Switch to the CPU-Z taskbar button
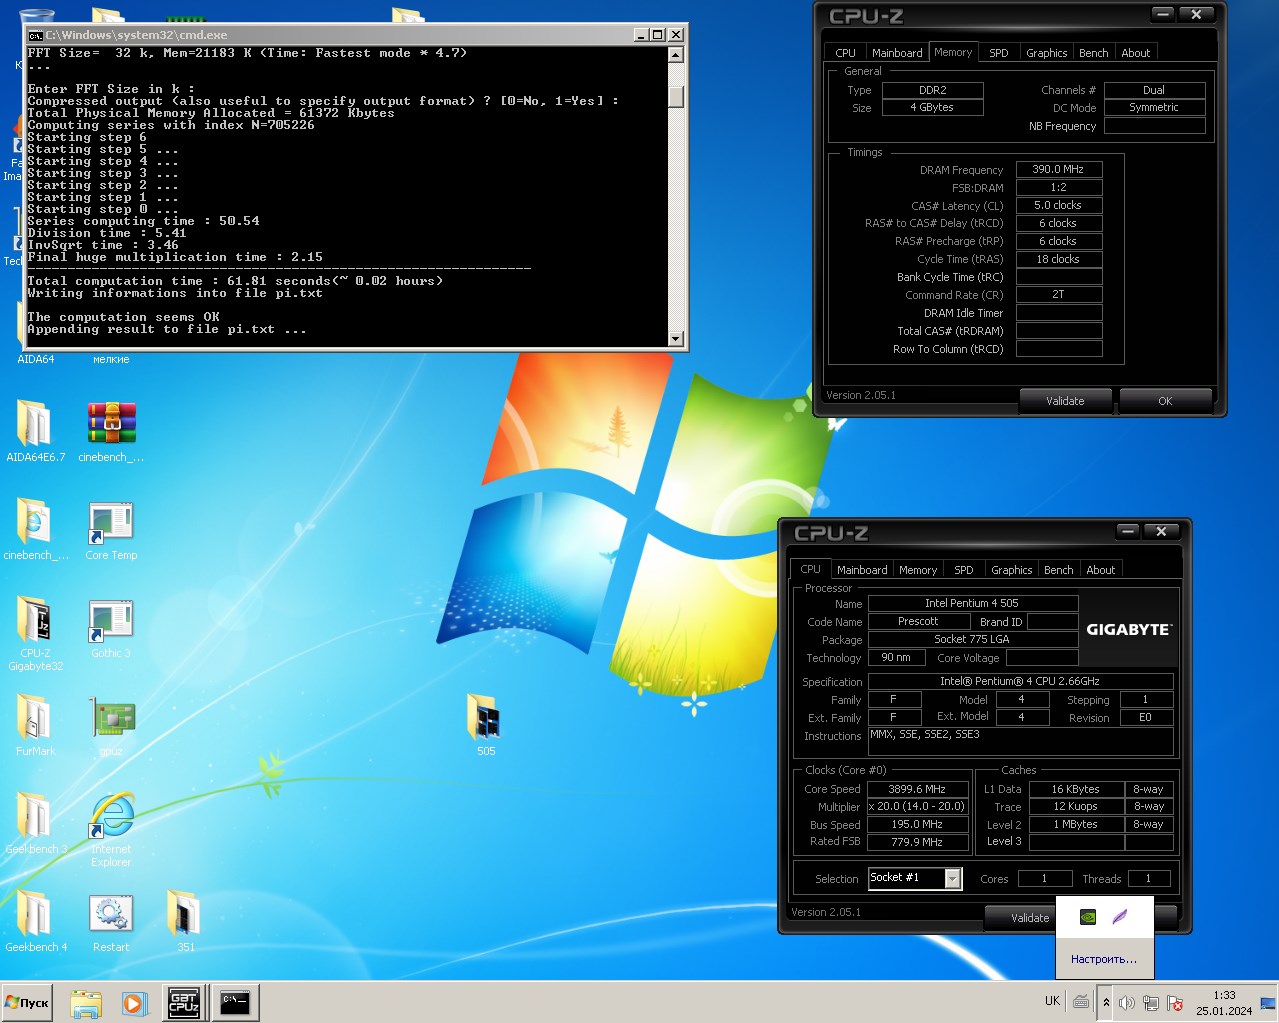 coord(184,1002)
